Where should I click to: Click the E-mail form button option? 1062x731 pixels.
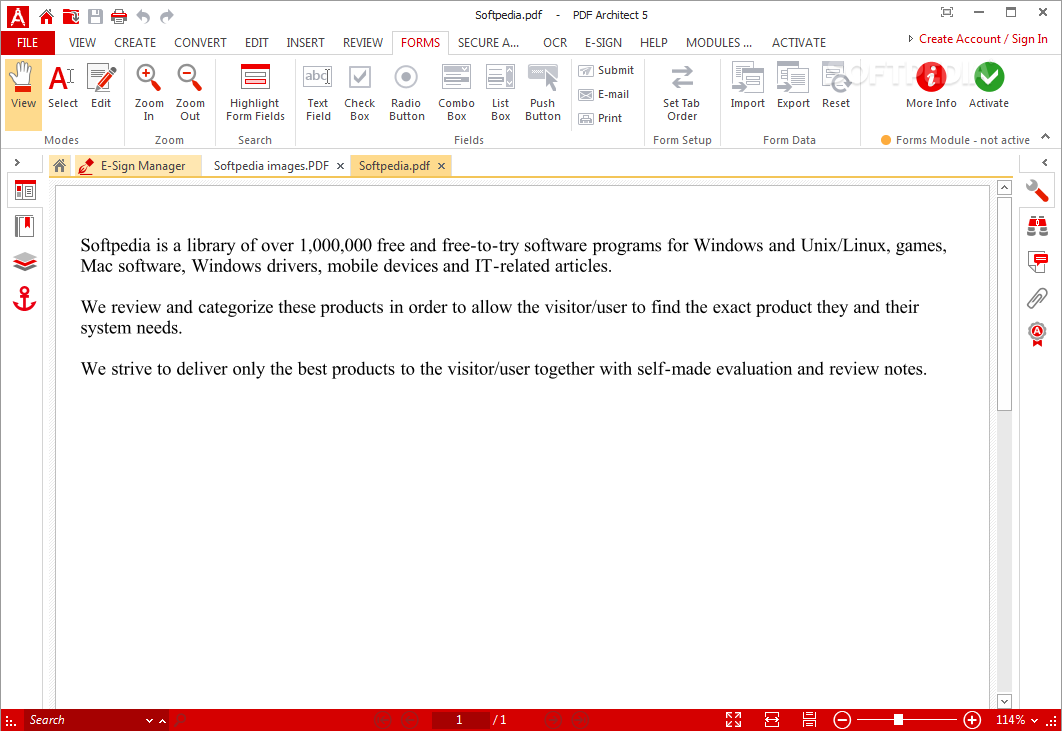pos(603,94)
